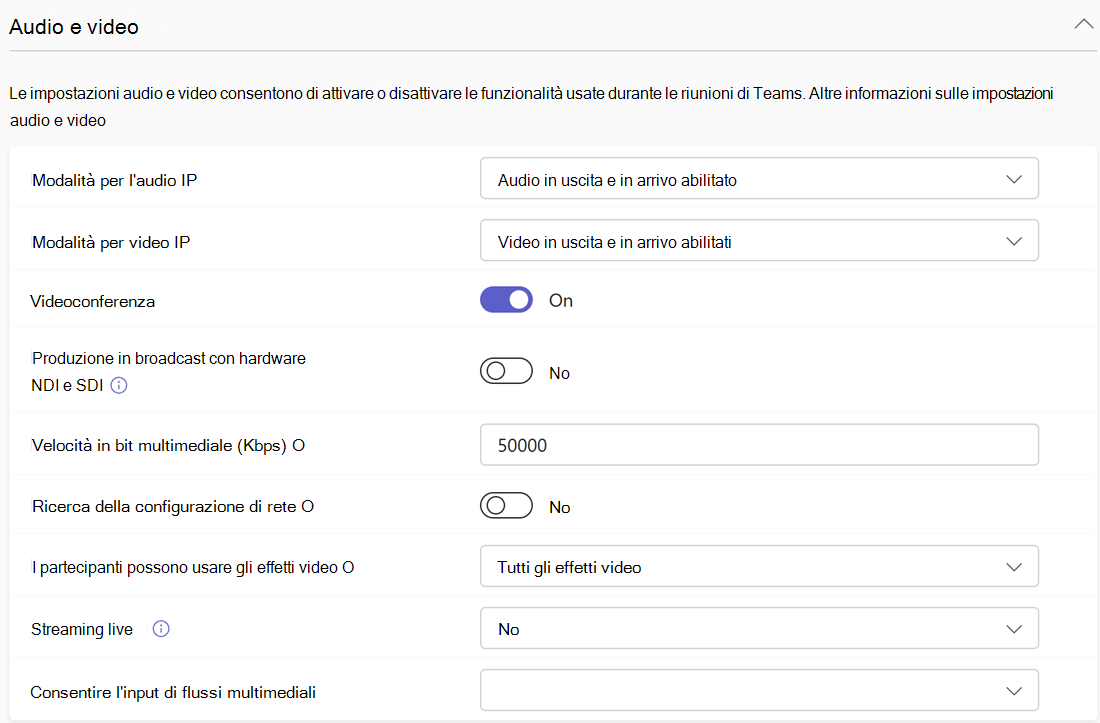
Task: Click the Ricerca della configurazione di rete label
Action: click(172, 507)
